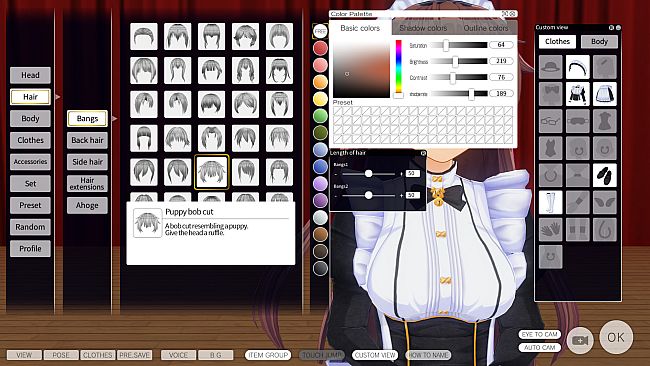Screen dimensions: 650x366
Task: Pick the light brown hair color swatch
Action: [320, 234]
